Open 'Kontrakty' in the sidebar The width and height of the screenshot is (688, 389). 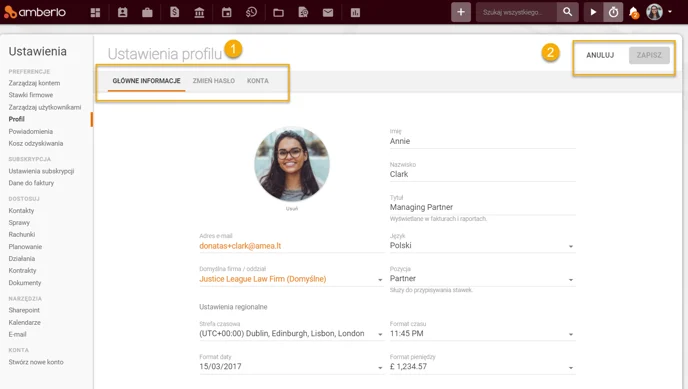click(x=22, y=271)
